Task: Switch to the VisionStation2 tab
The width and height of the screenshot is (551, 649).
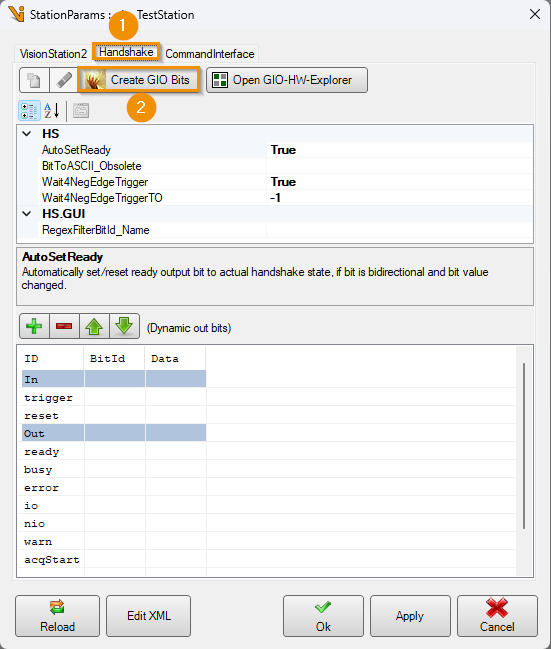Action: (53, 54)
